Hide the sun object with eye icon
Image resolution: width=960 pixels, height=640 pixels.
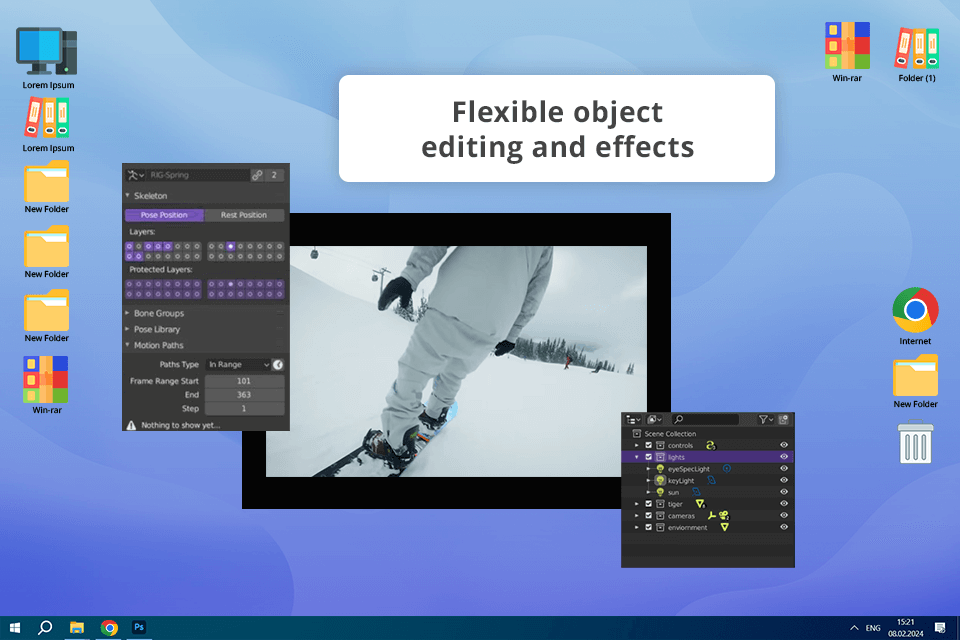coord(784,492)
